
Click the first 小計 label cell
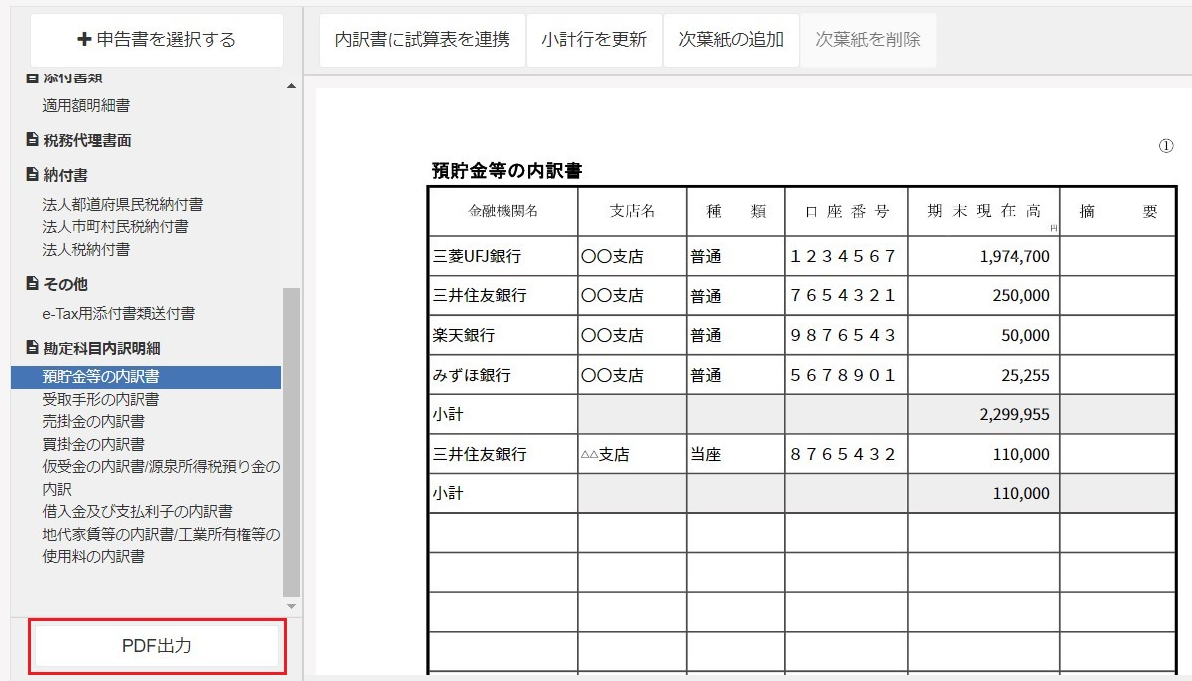click(x=503, y=414)
